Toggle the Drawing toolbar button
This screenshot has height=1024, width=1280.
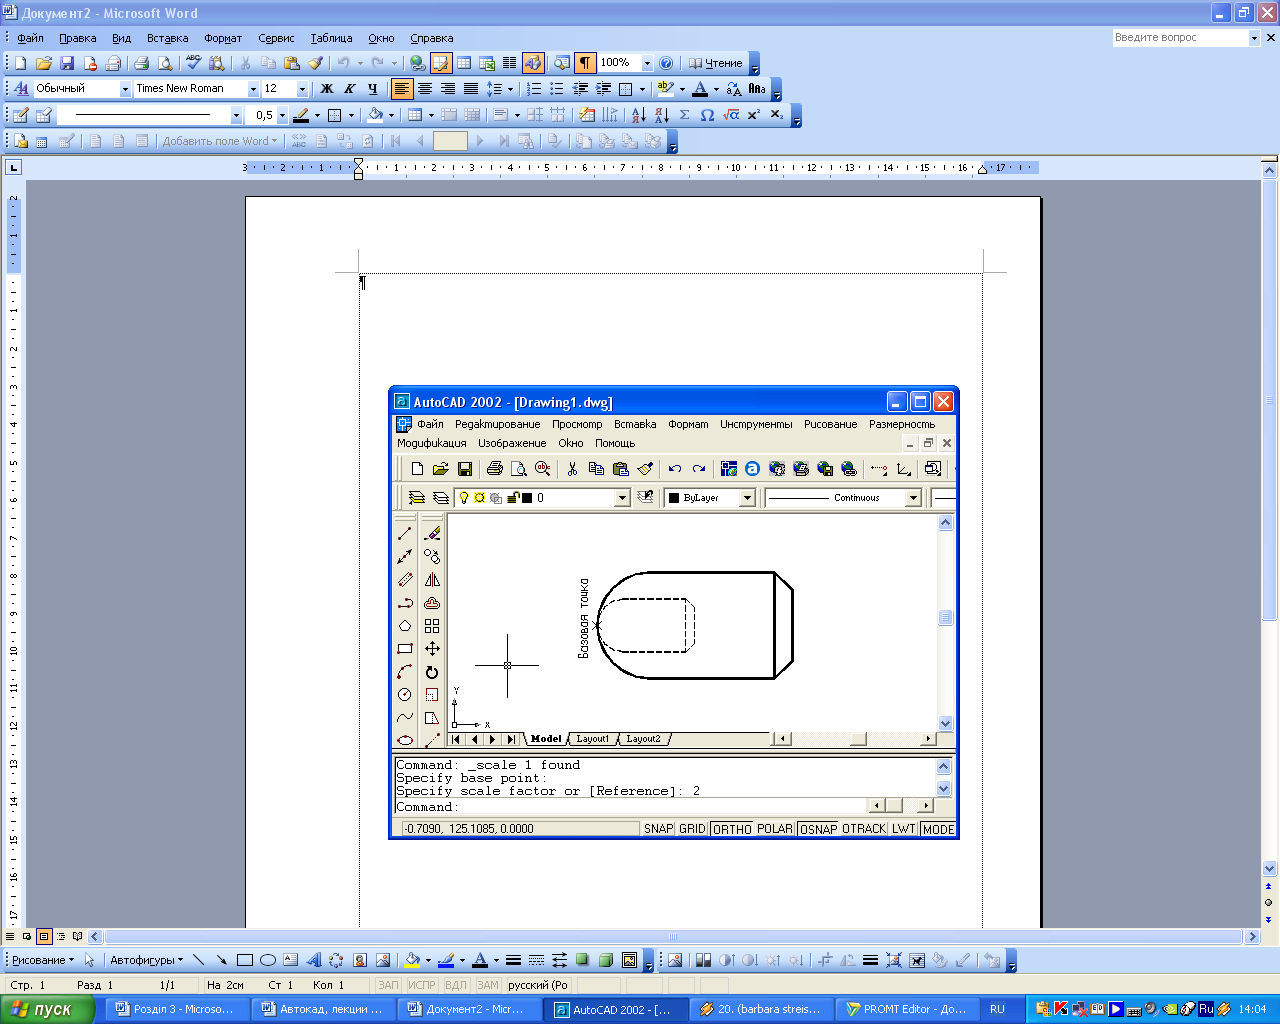coord(533,63)
